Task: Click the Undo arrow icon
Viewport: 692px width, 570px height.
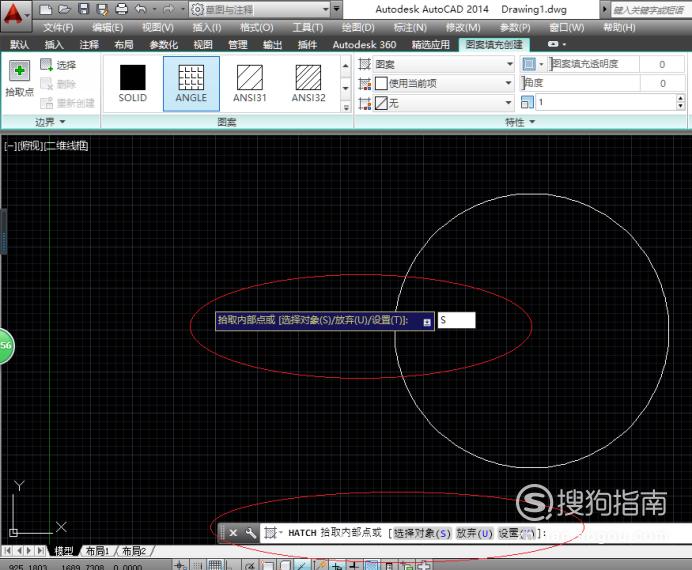Action: click(x=141, y=9)
